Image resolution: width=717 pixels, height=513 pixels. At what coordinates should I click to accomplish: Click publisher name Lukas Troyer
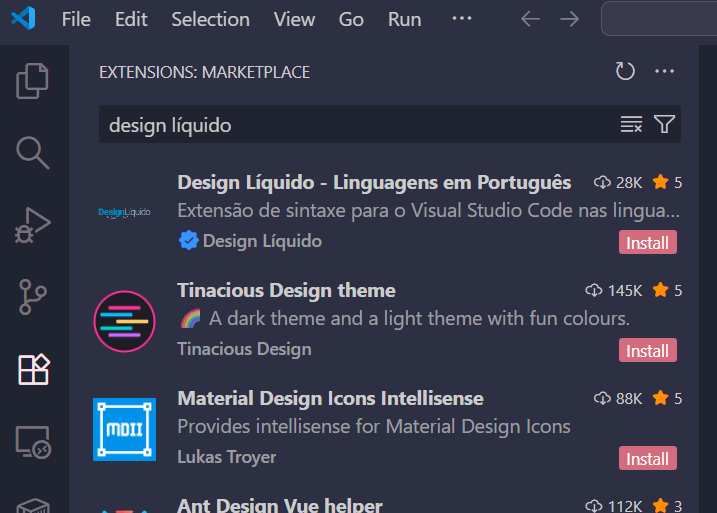pos(226,457)
